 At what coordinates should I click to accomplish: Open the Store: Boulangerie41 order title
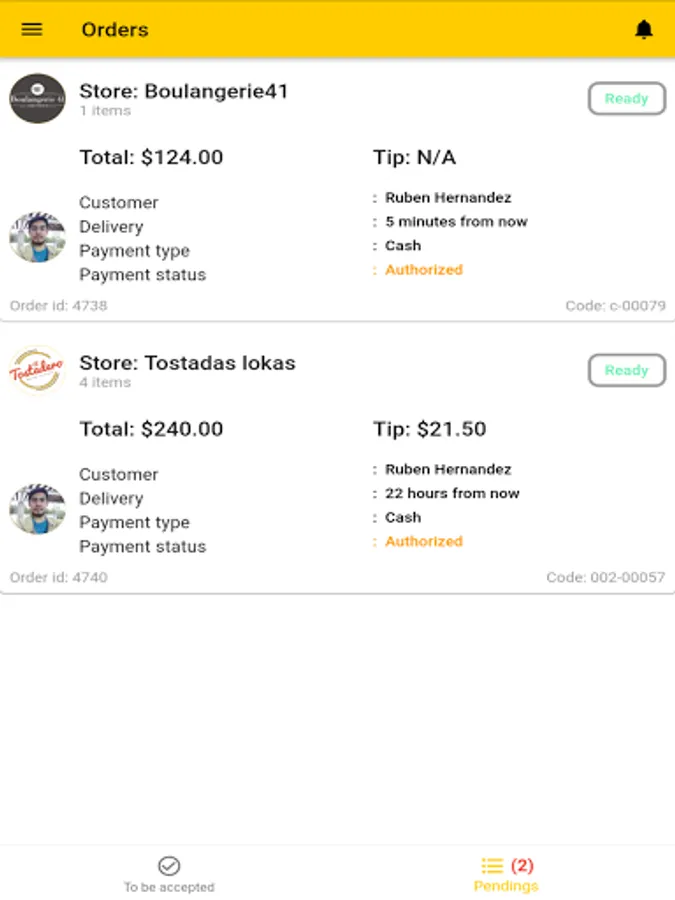[184, 91]
